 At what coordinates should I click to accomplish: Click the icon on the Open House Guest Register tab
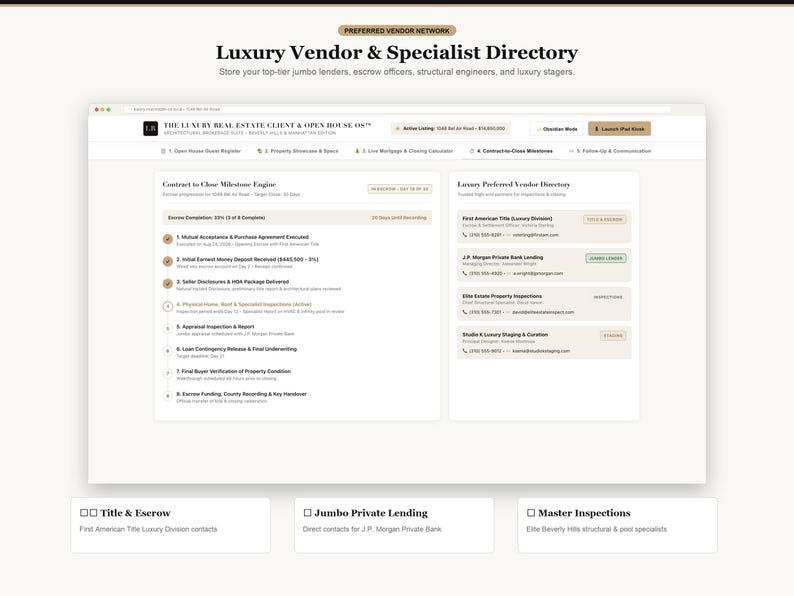(x=163, y=151)
